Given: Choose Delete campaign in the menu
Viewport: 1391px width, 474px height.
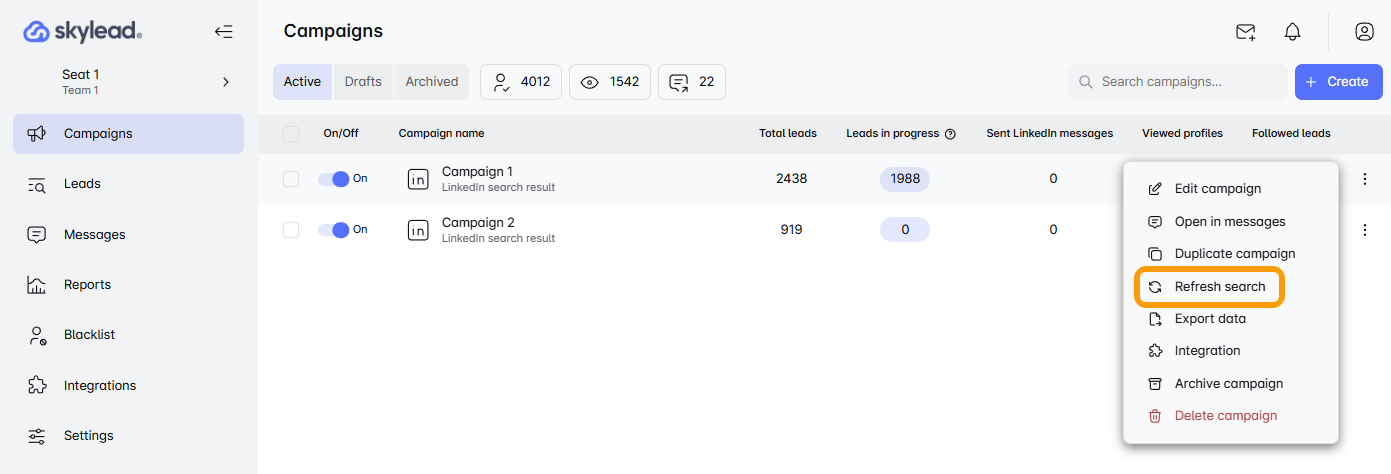Looking at the screenshot, I should click(x=1225, y=416).
